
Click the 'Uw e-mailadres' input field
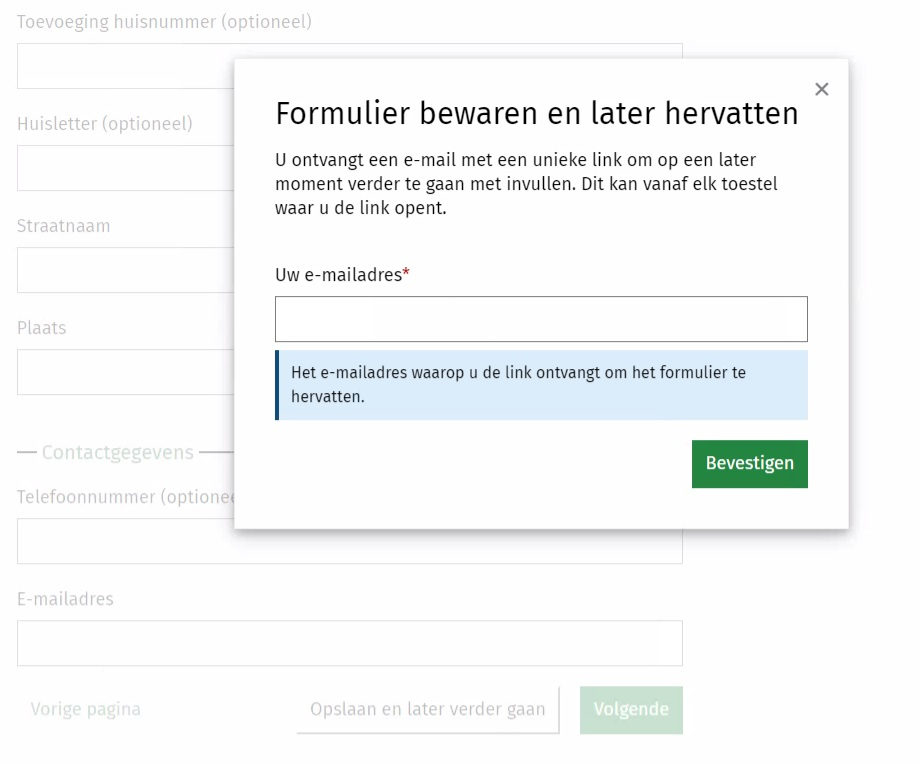pos(540,318)
